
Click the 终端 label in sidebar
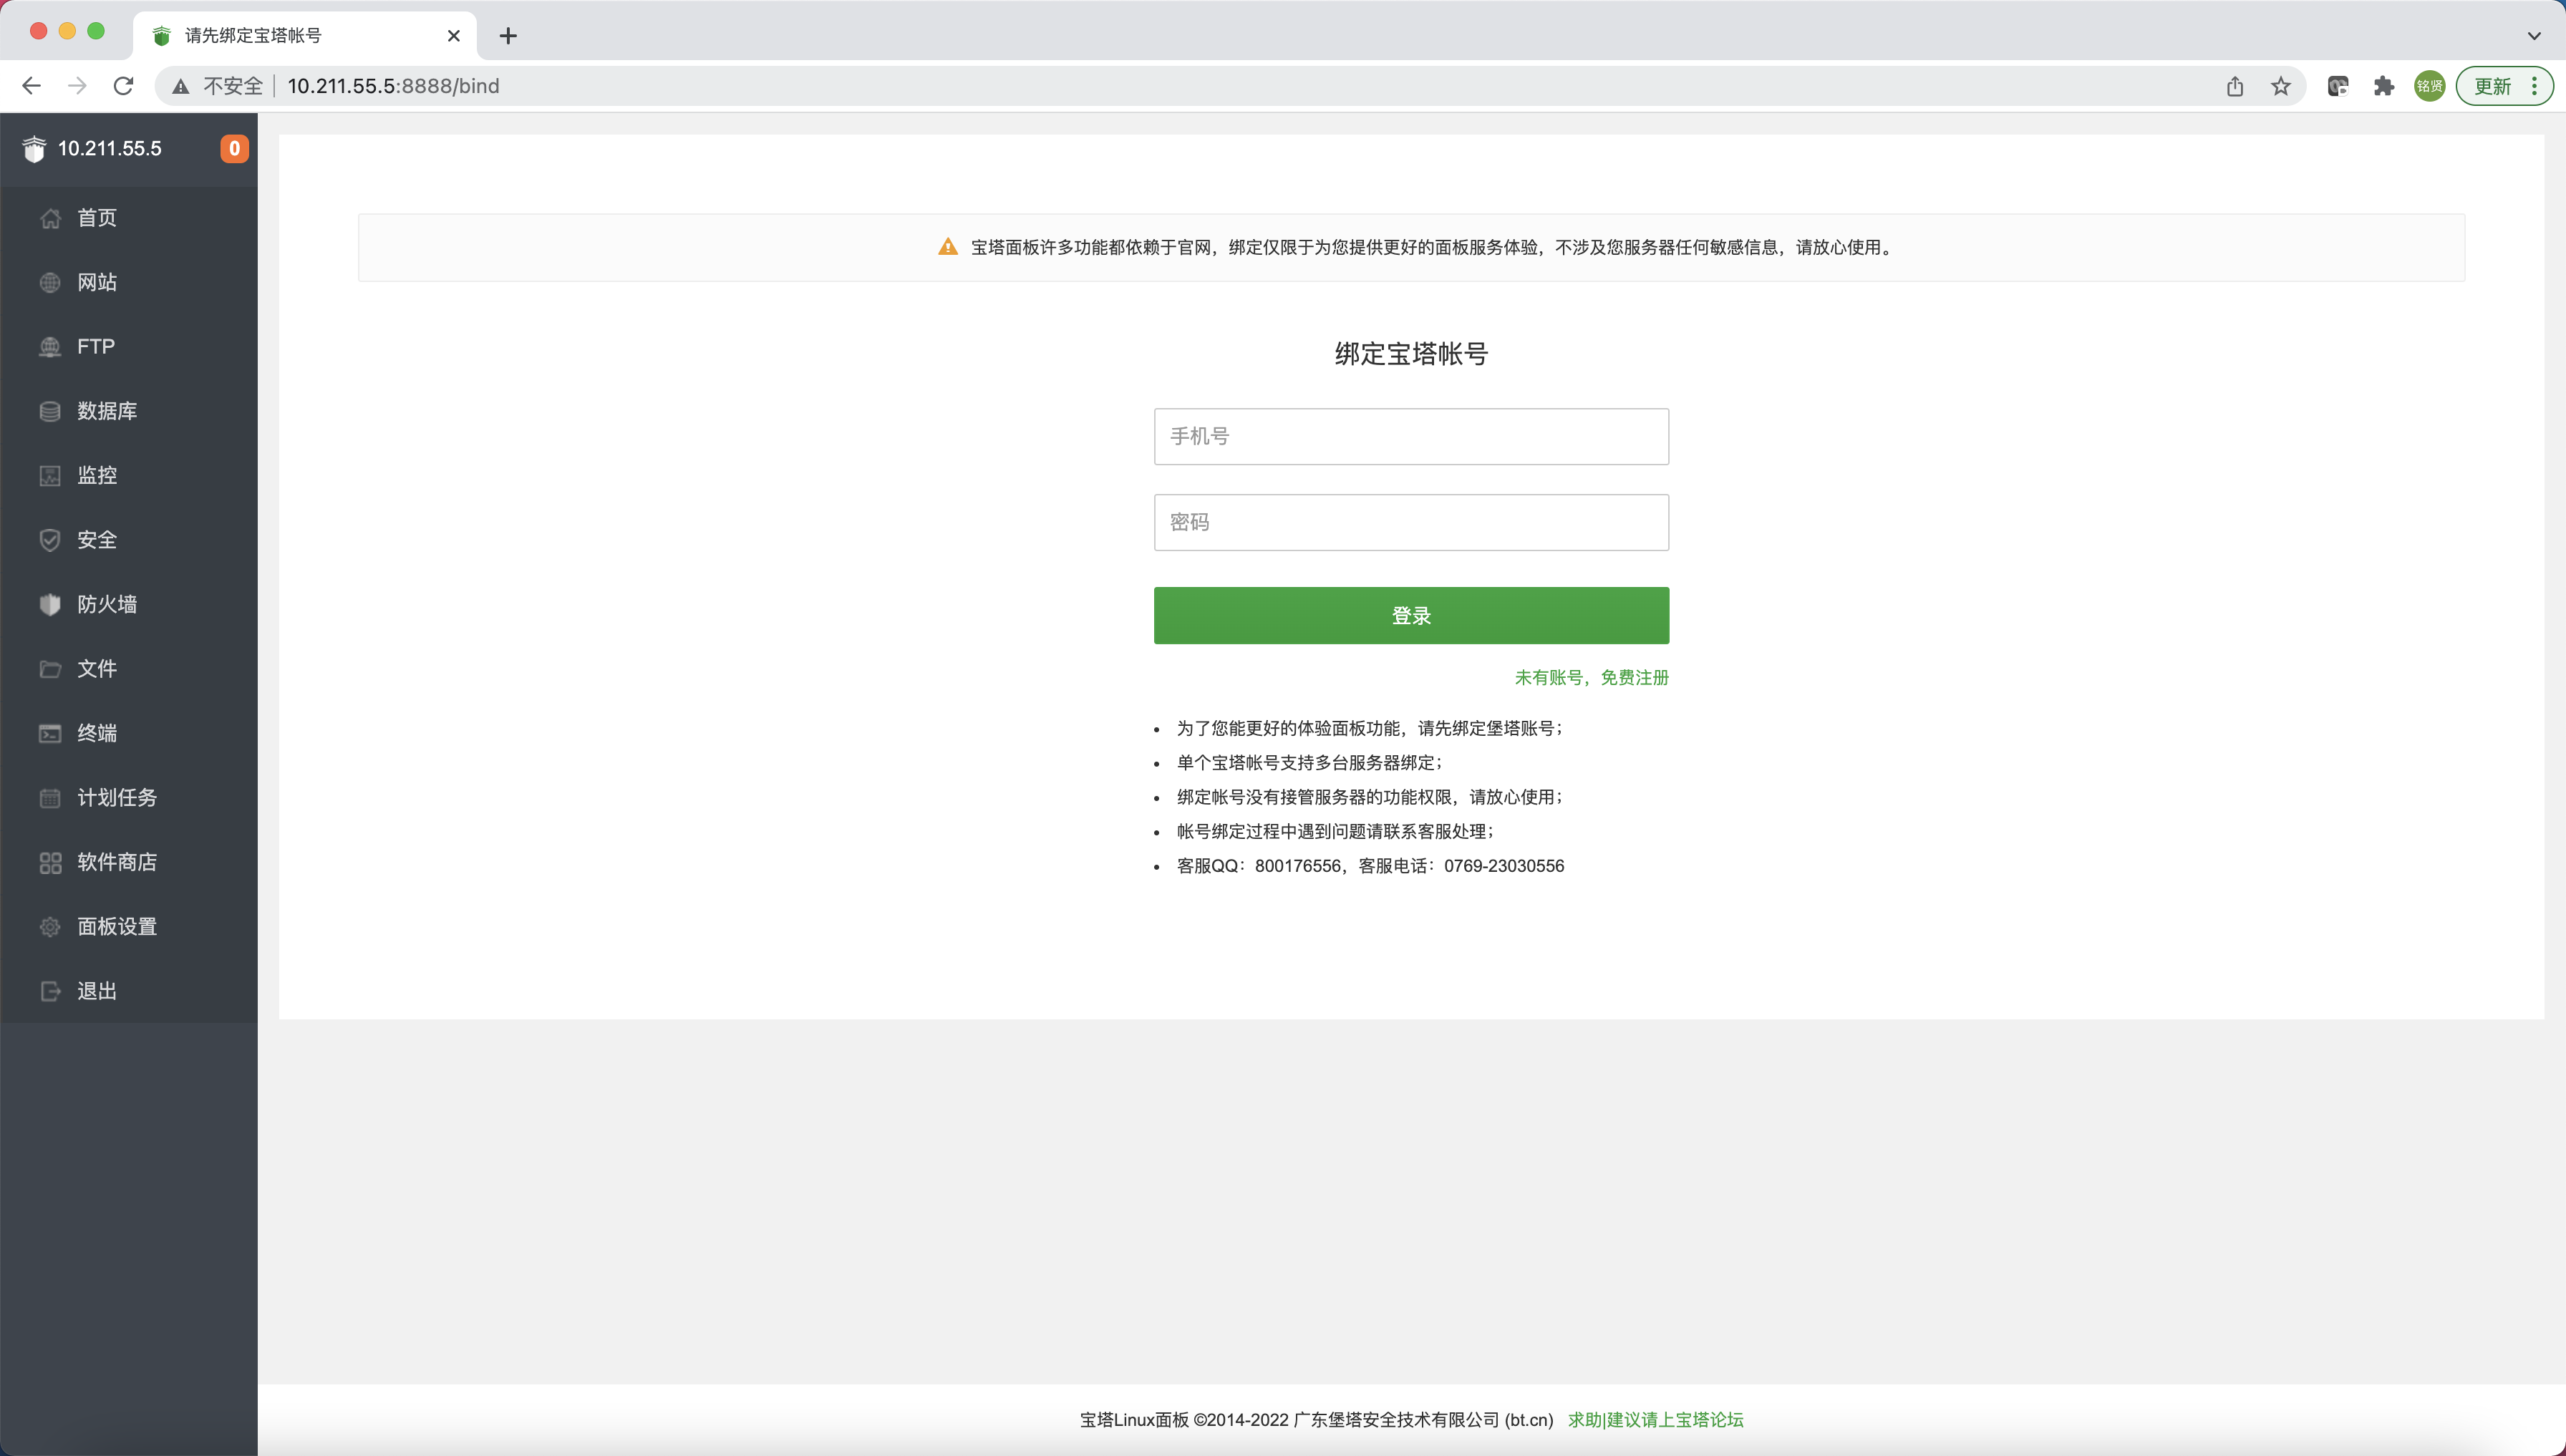97,734
